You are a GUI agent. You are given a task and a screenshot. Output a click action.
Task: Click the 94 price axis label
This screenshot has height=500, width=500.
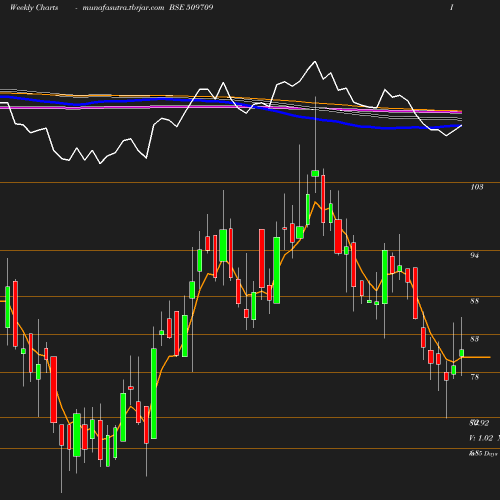[474, 255]
